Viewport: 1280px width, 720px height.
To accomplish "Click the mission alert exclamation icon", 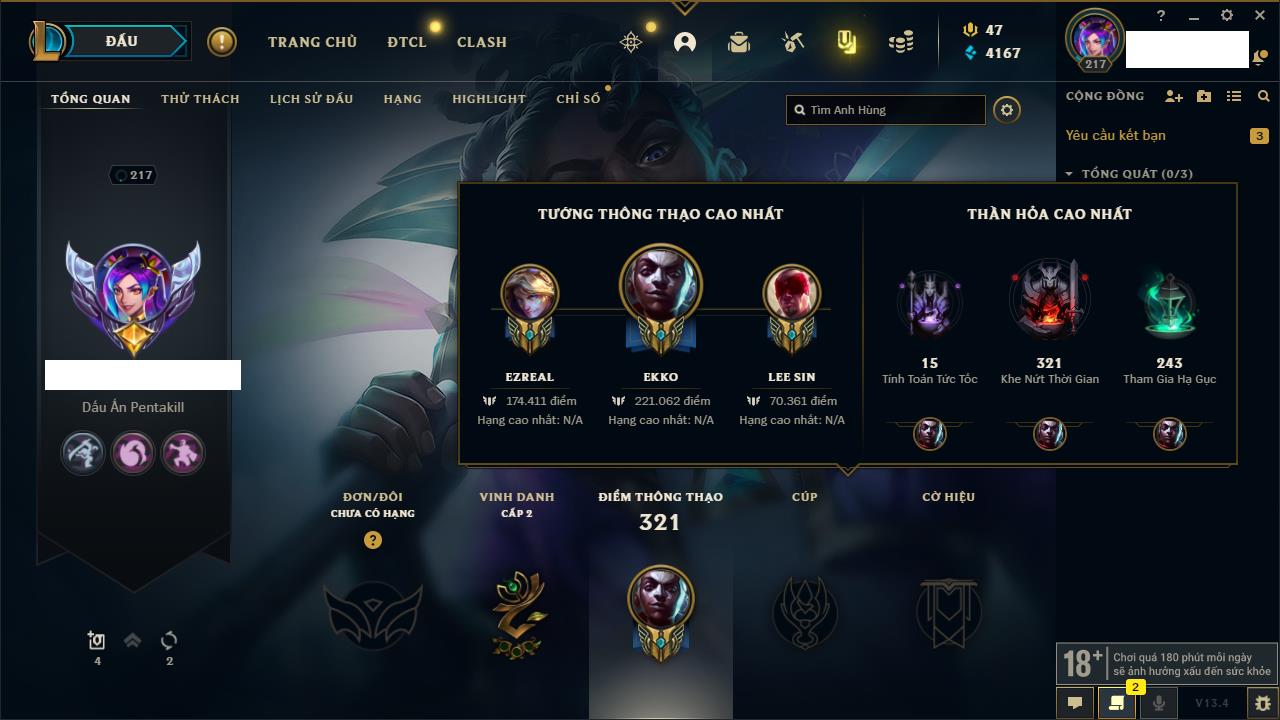I will tap(222, 42).
